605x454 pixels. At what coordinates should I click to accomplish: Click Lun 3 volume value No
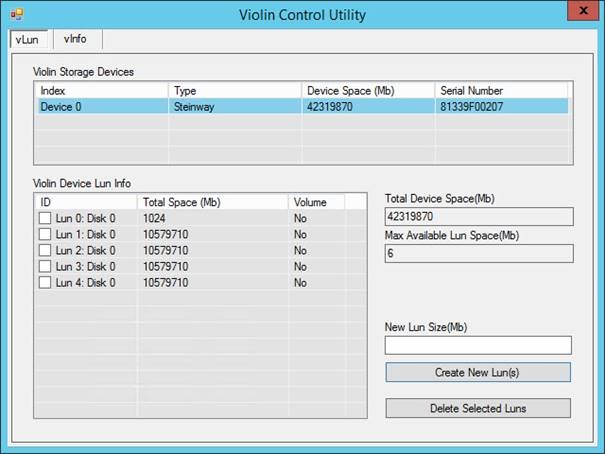300,267
